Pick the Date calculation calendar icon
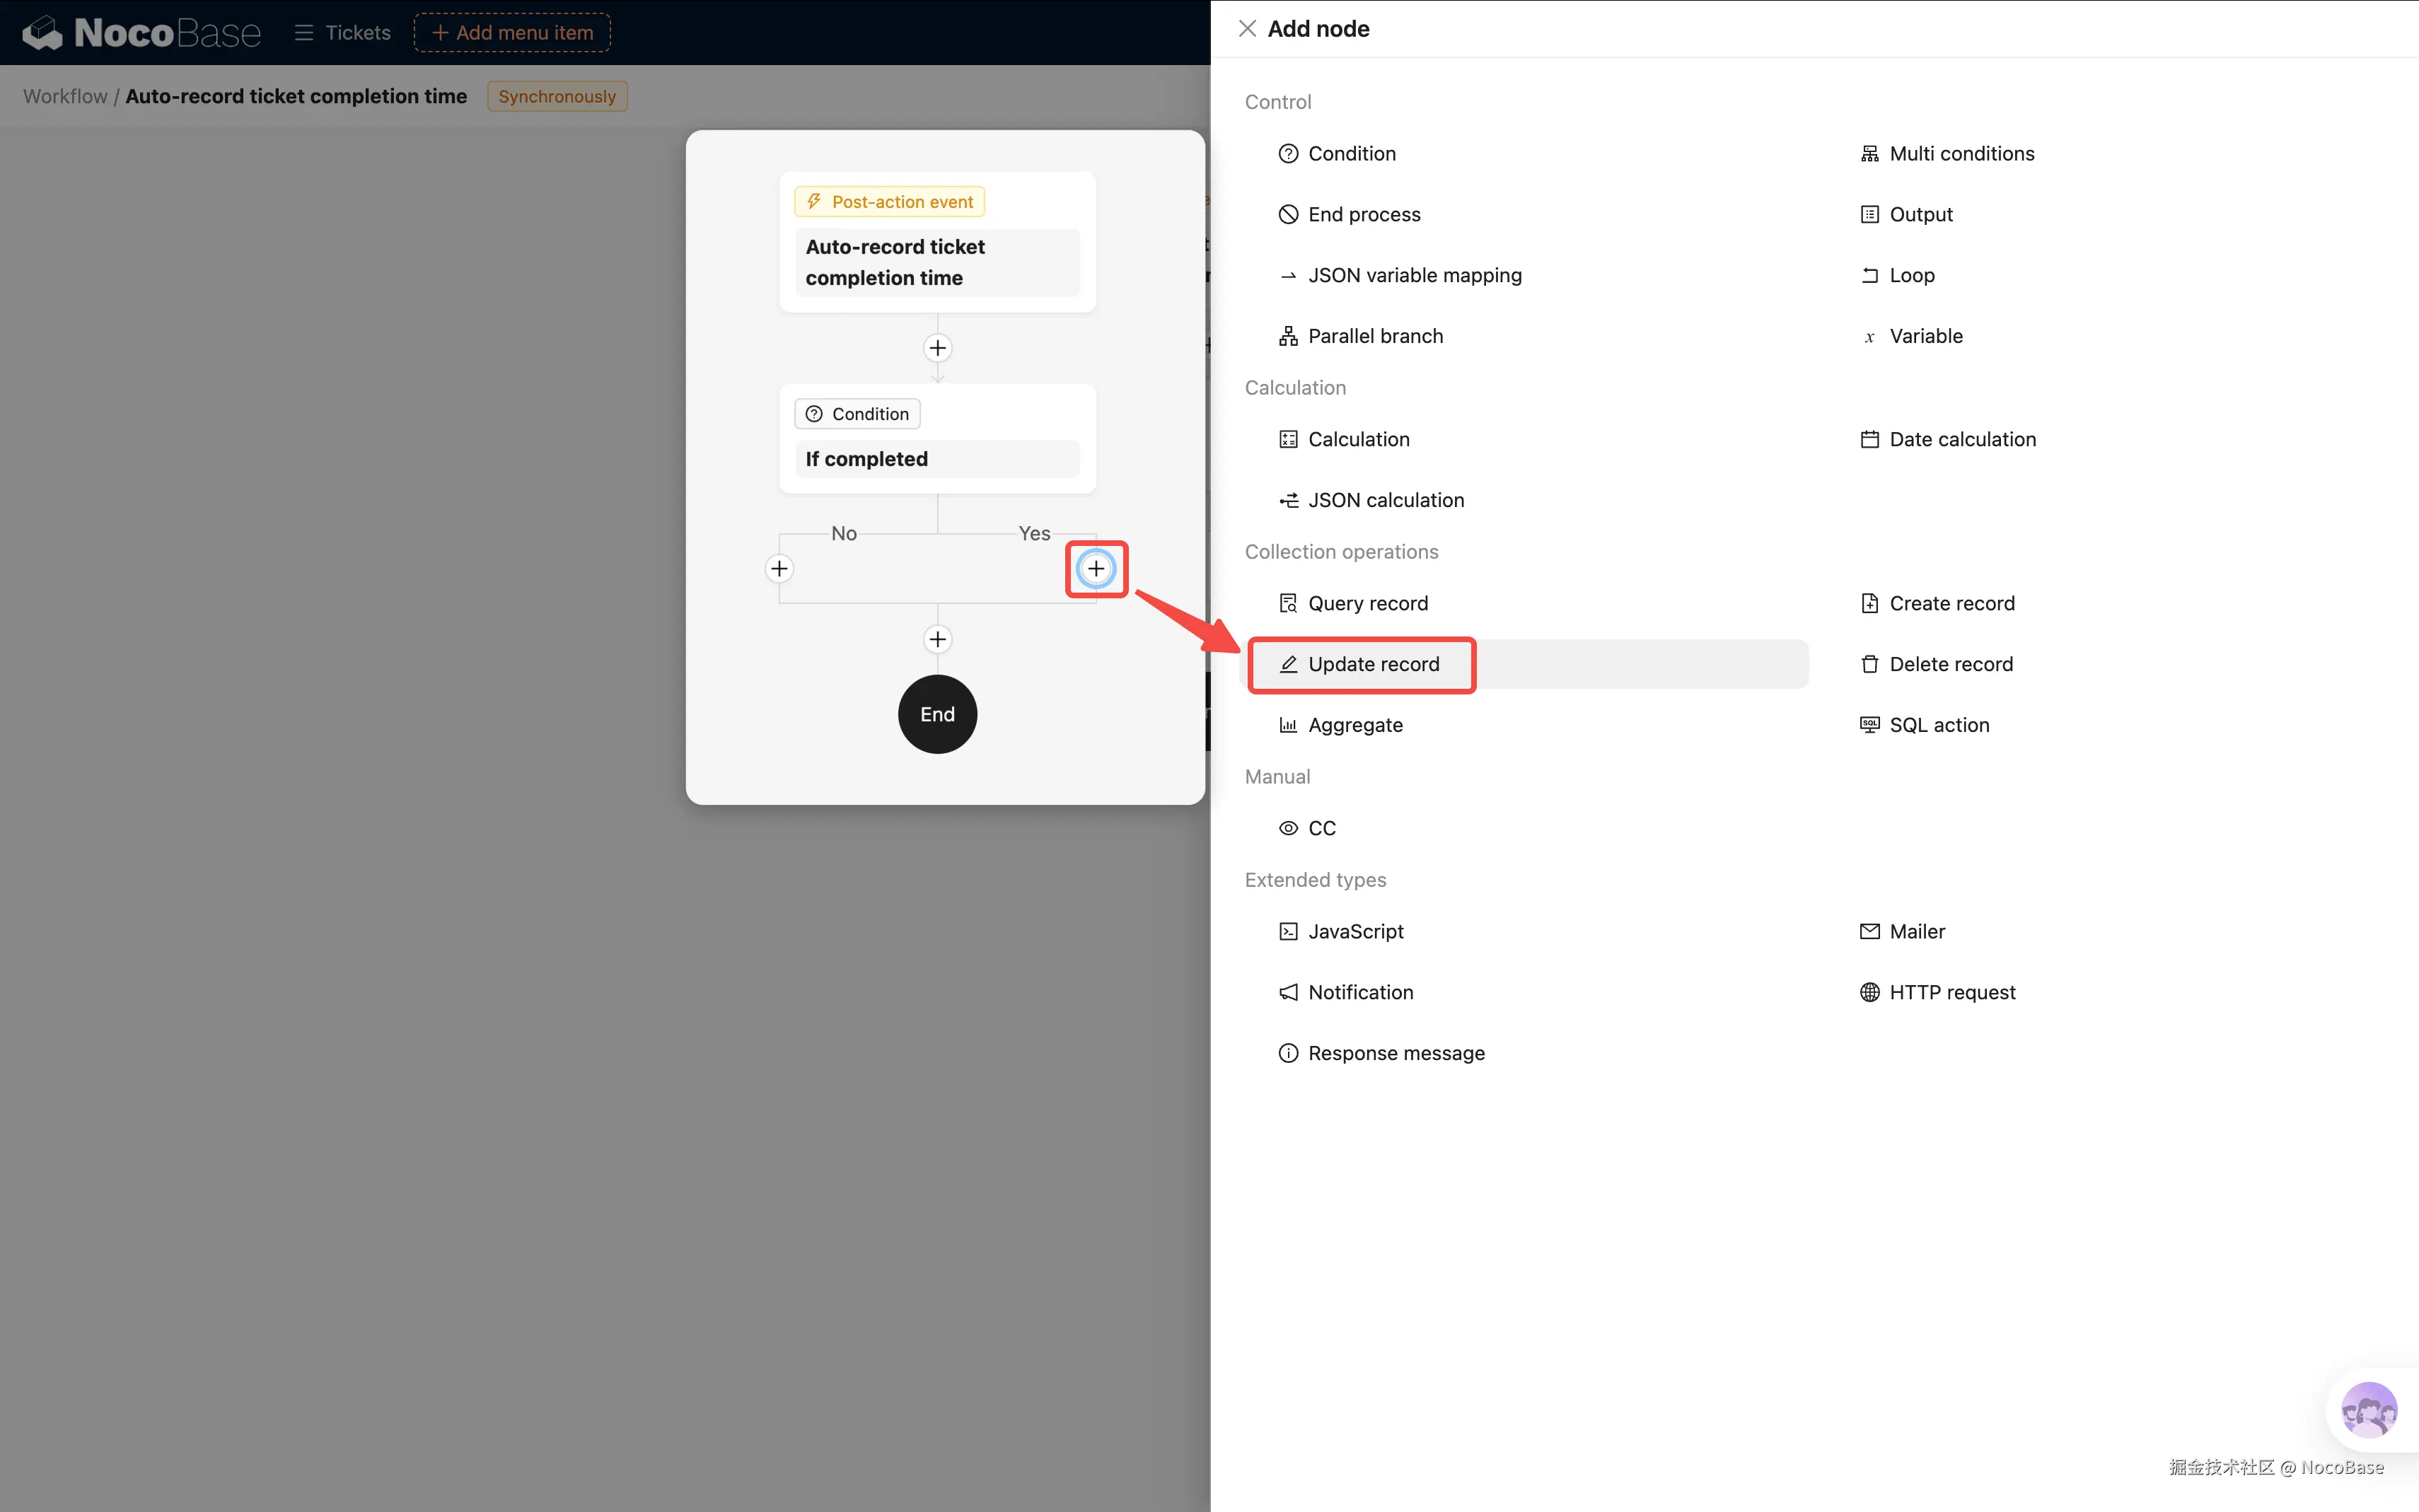This screenshot has width=2419, height=1512. 1869,440
